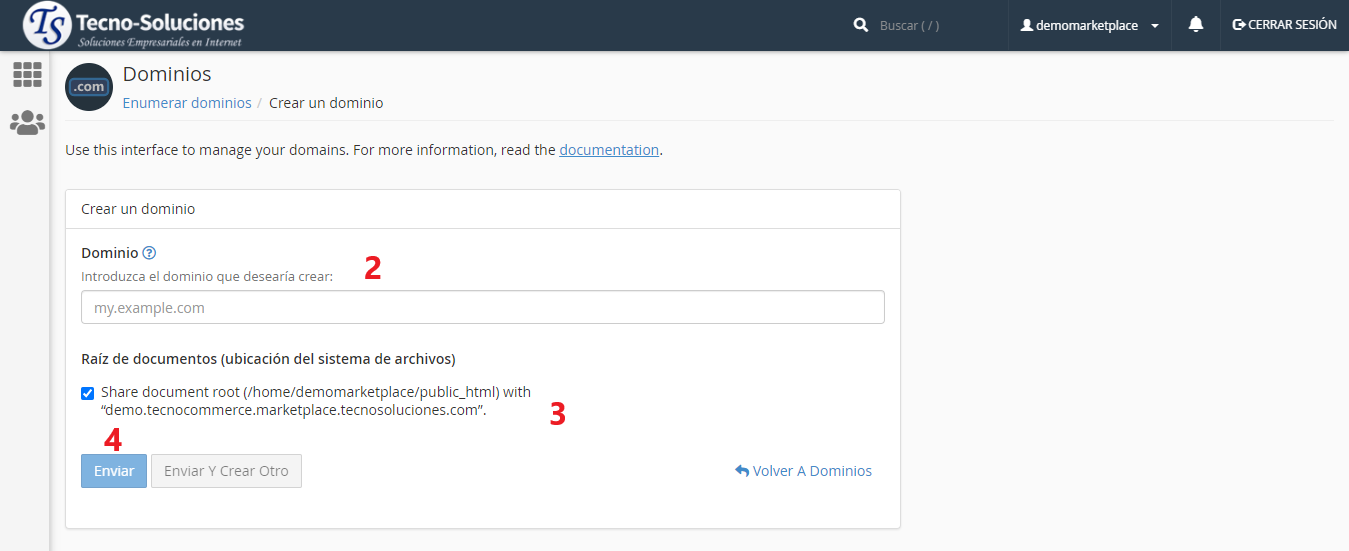Image resolution: width=1349 pixels, height=551 pixels.
Task: Uncheck the Share document root checkbox
Action: coord(88,393)
